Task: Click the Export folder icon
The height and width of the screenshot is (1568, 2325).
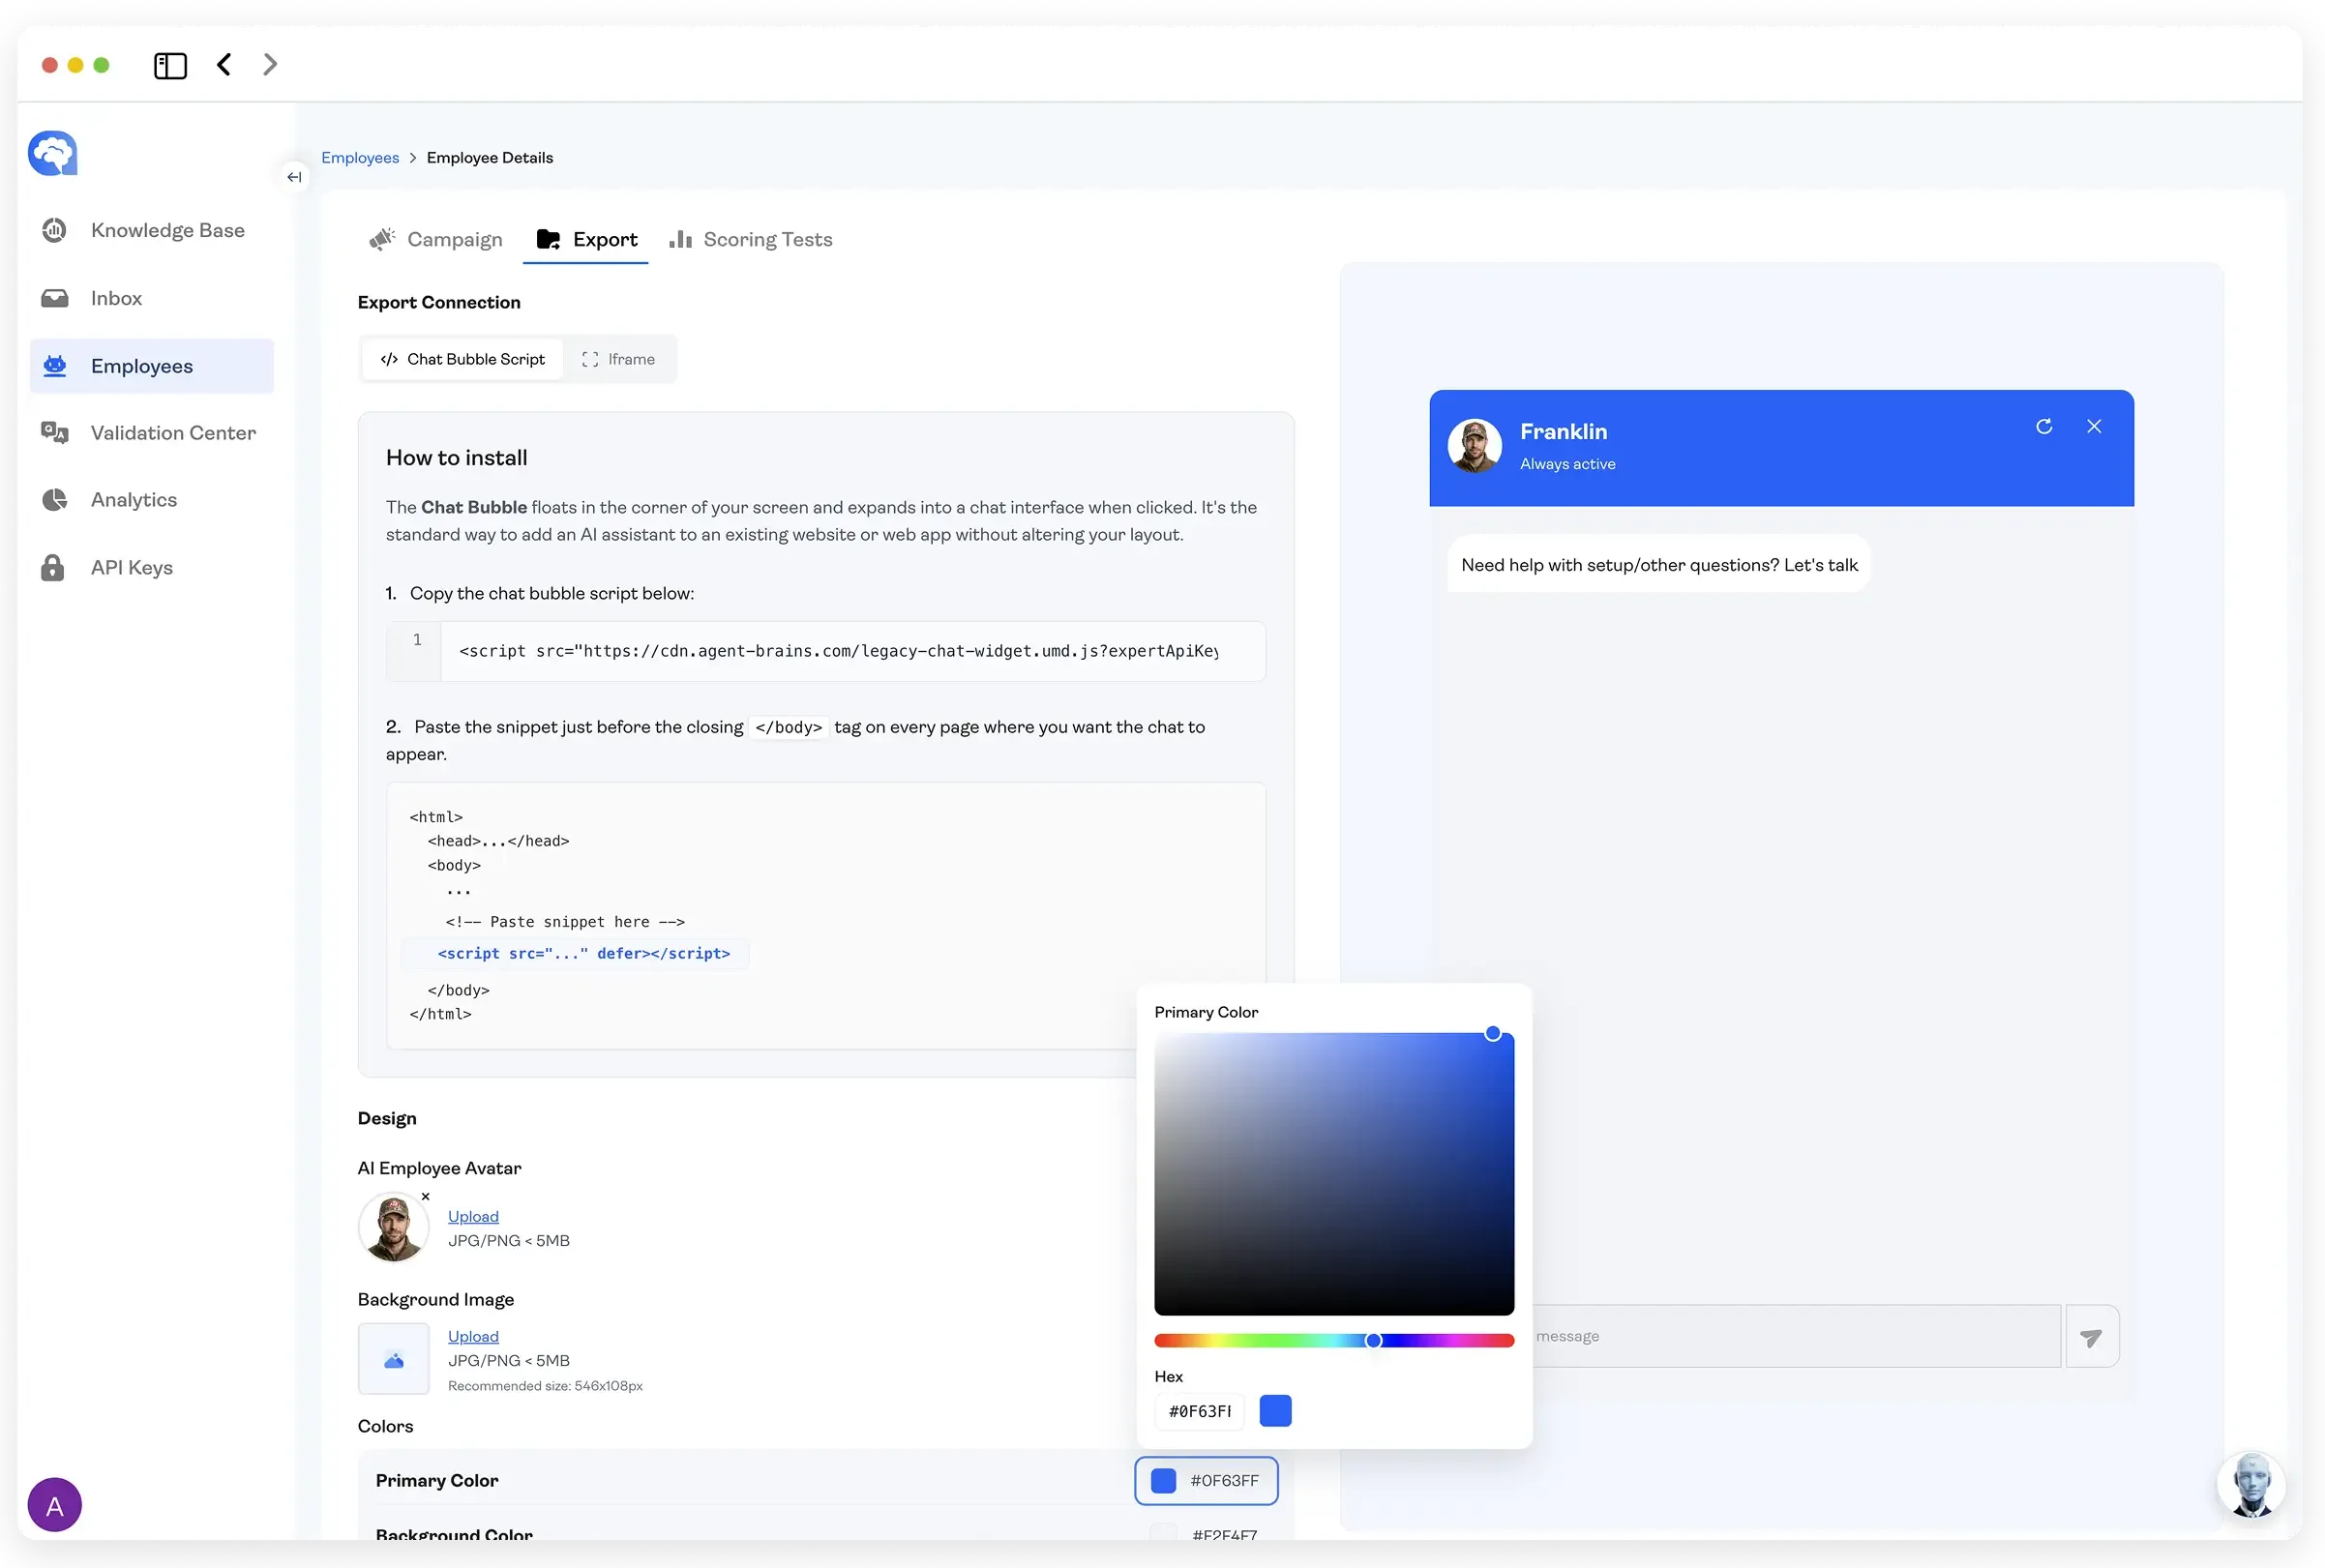Action: [x=548, y=239]
